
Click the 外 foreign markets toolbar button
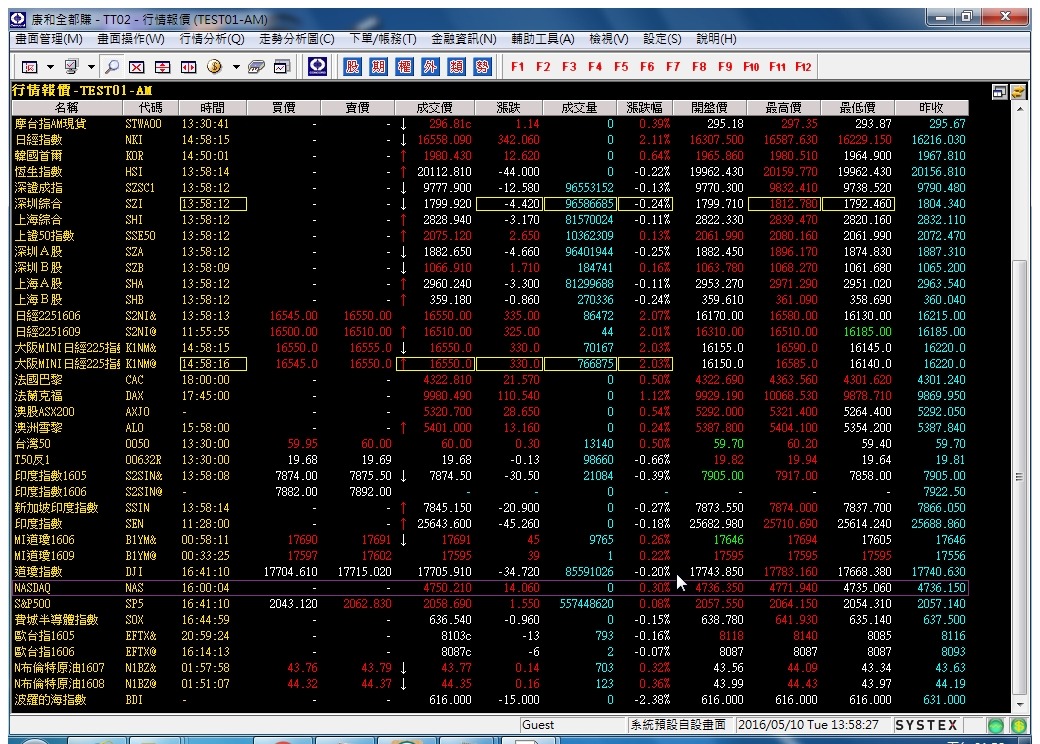pyautogui.click(x=430, y=66)
